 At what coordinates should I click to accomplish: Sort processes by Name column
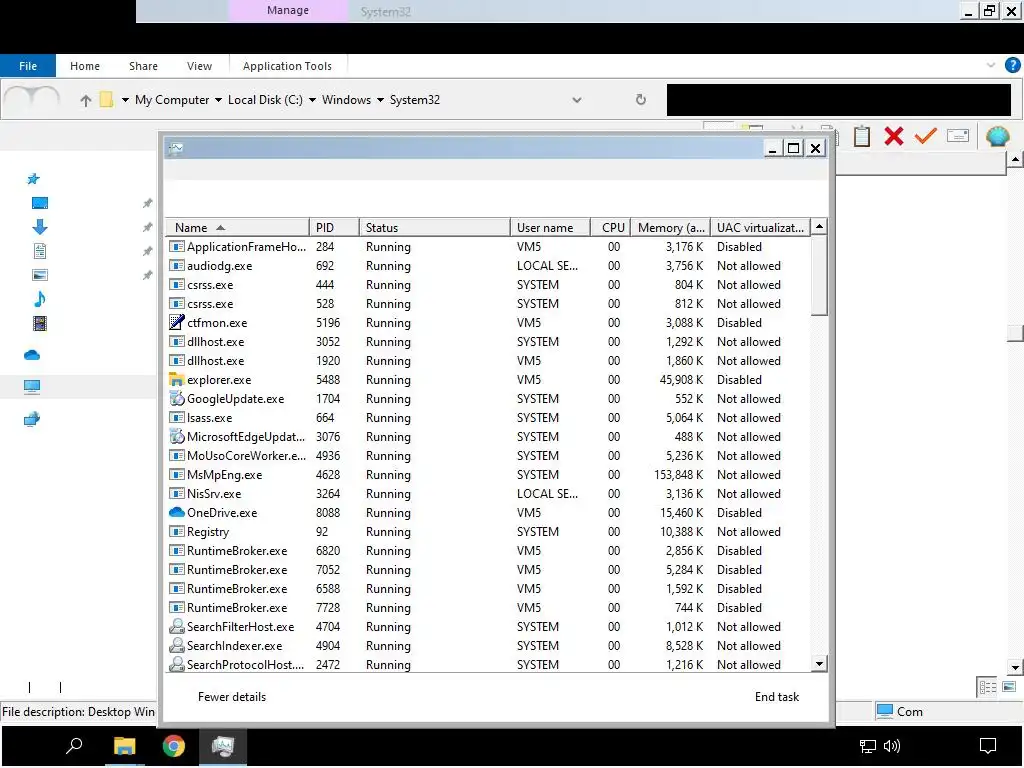(x=237, y=227)
